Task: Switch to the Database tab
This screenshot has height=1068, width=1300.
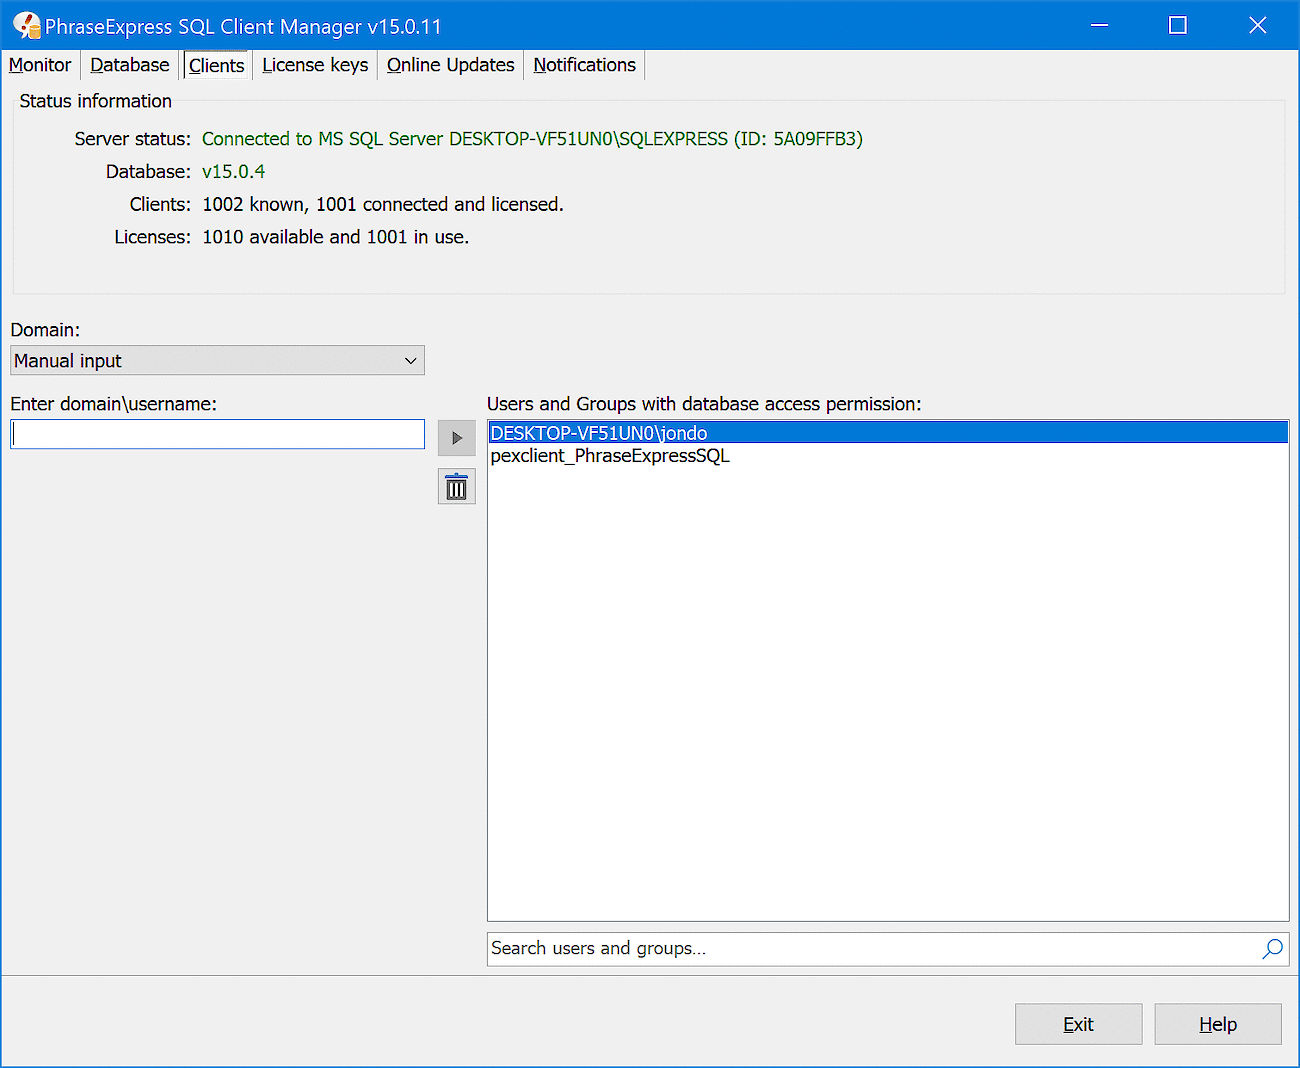Action: pos(130,65)
